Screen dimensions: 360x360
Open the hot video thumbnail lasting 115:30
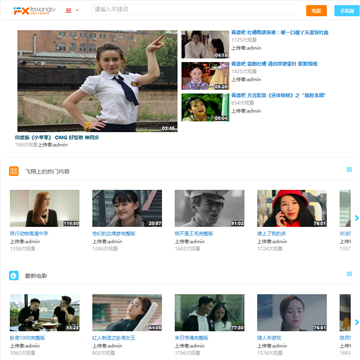point(45,208)
